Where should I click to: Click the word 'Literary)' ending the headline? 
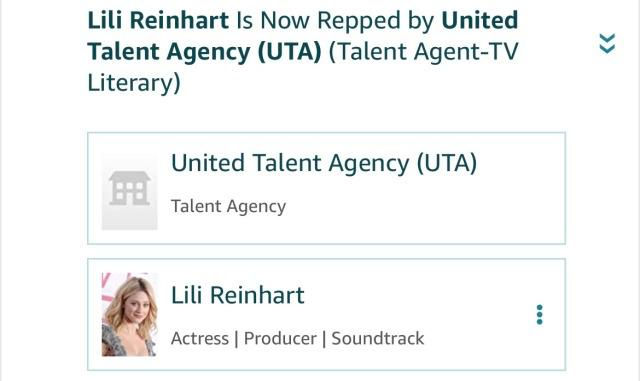(134, 83)
